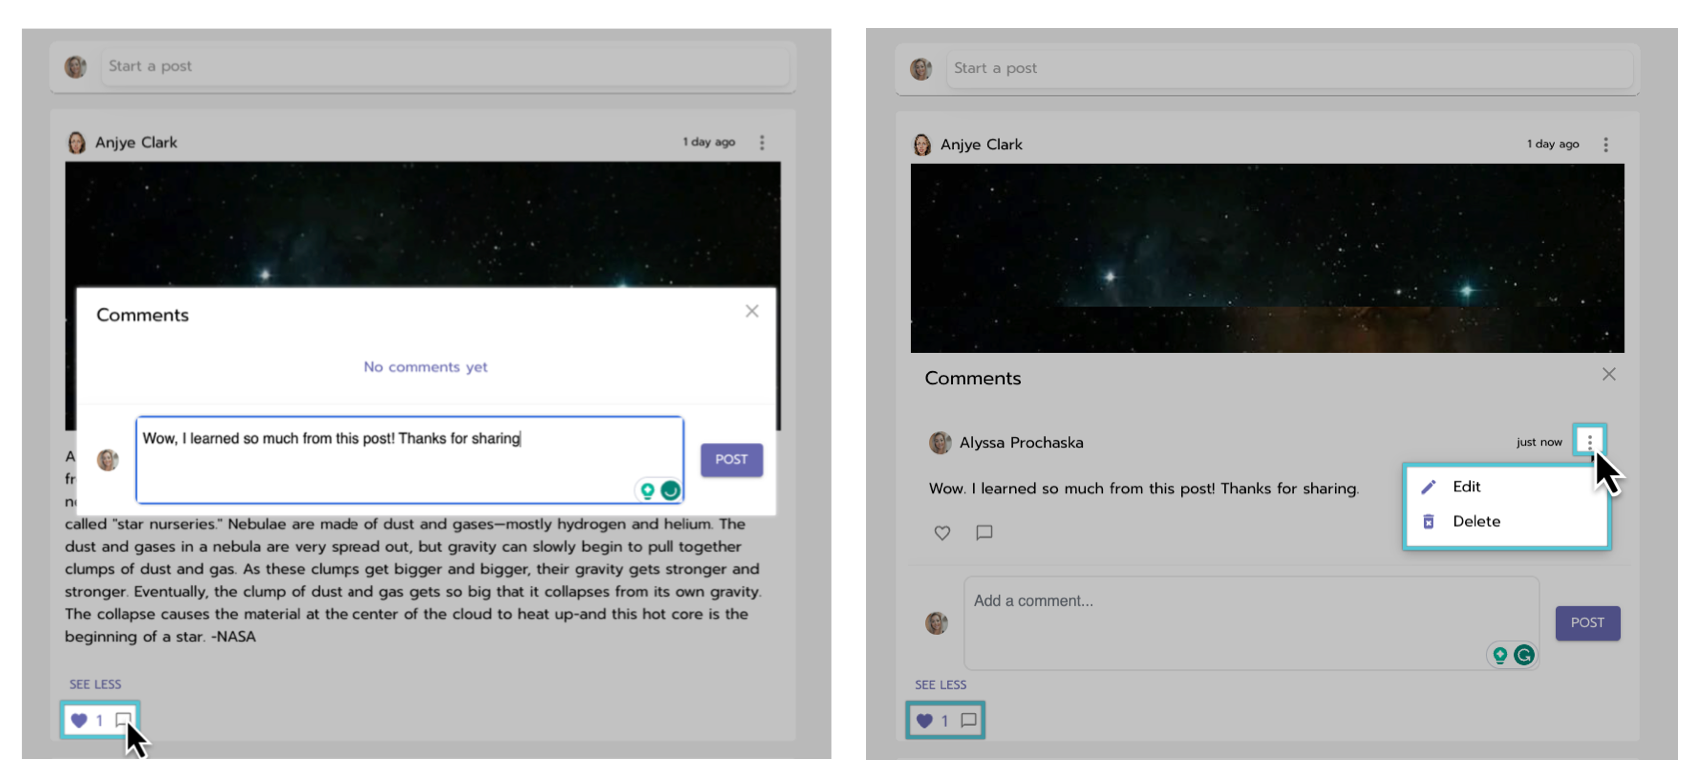
Task: Close the Comments popup in the left panel
Action: tap(752, 311)
